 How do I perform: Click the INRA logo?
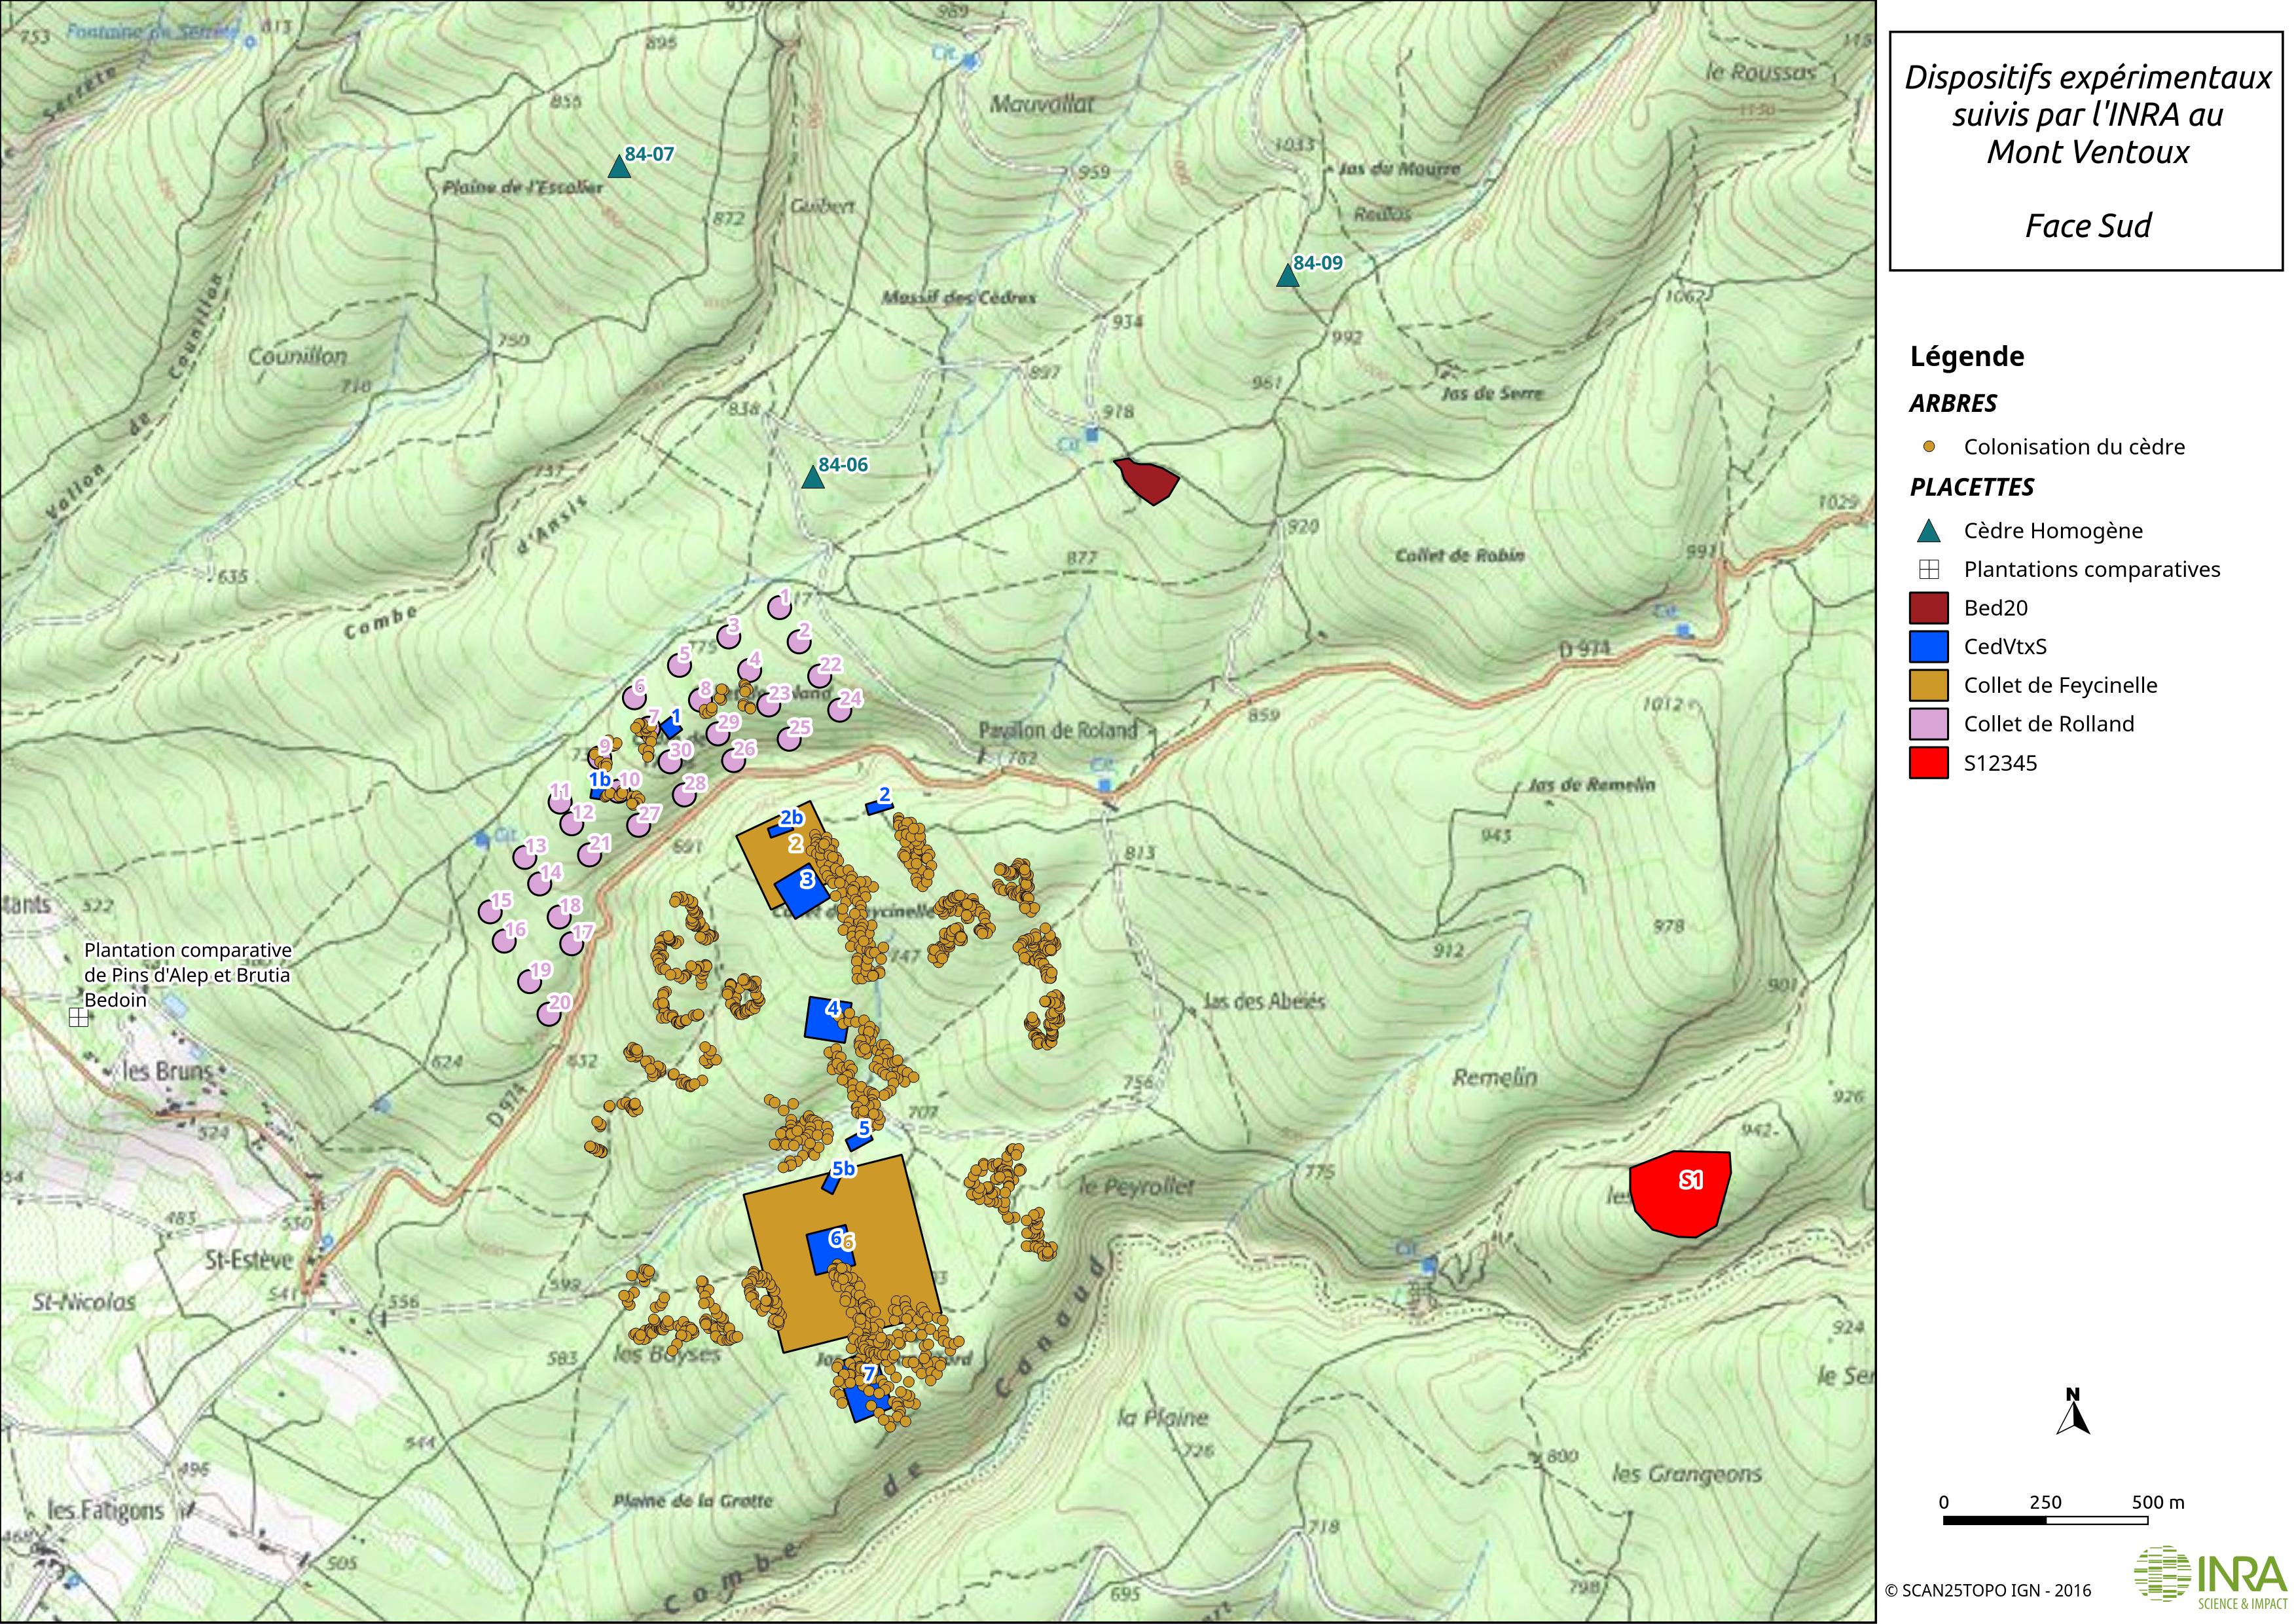pos(2209,1576)
